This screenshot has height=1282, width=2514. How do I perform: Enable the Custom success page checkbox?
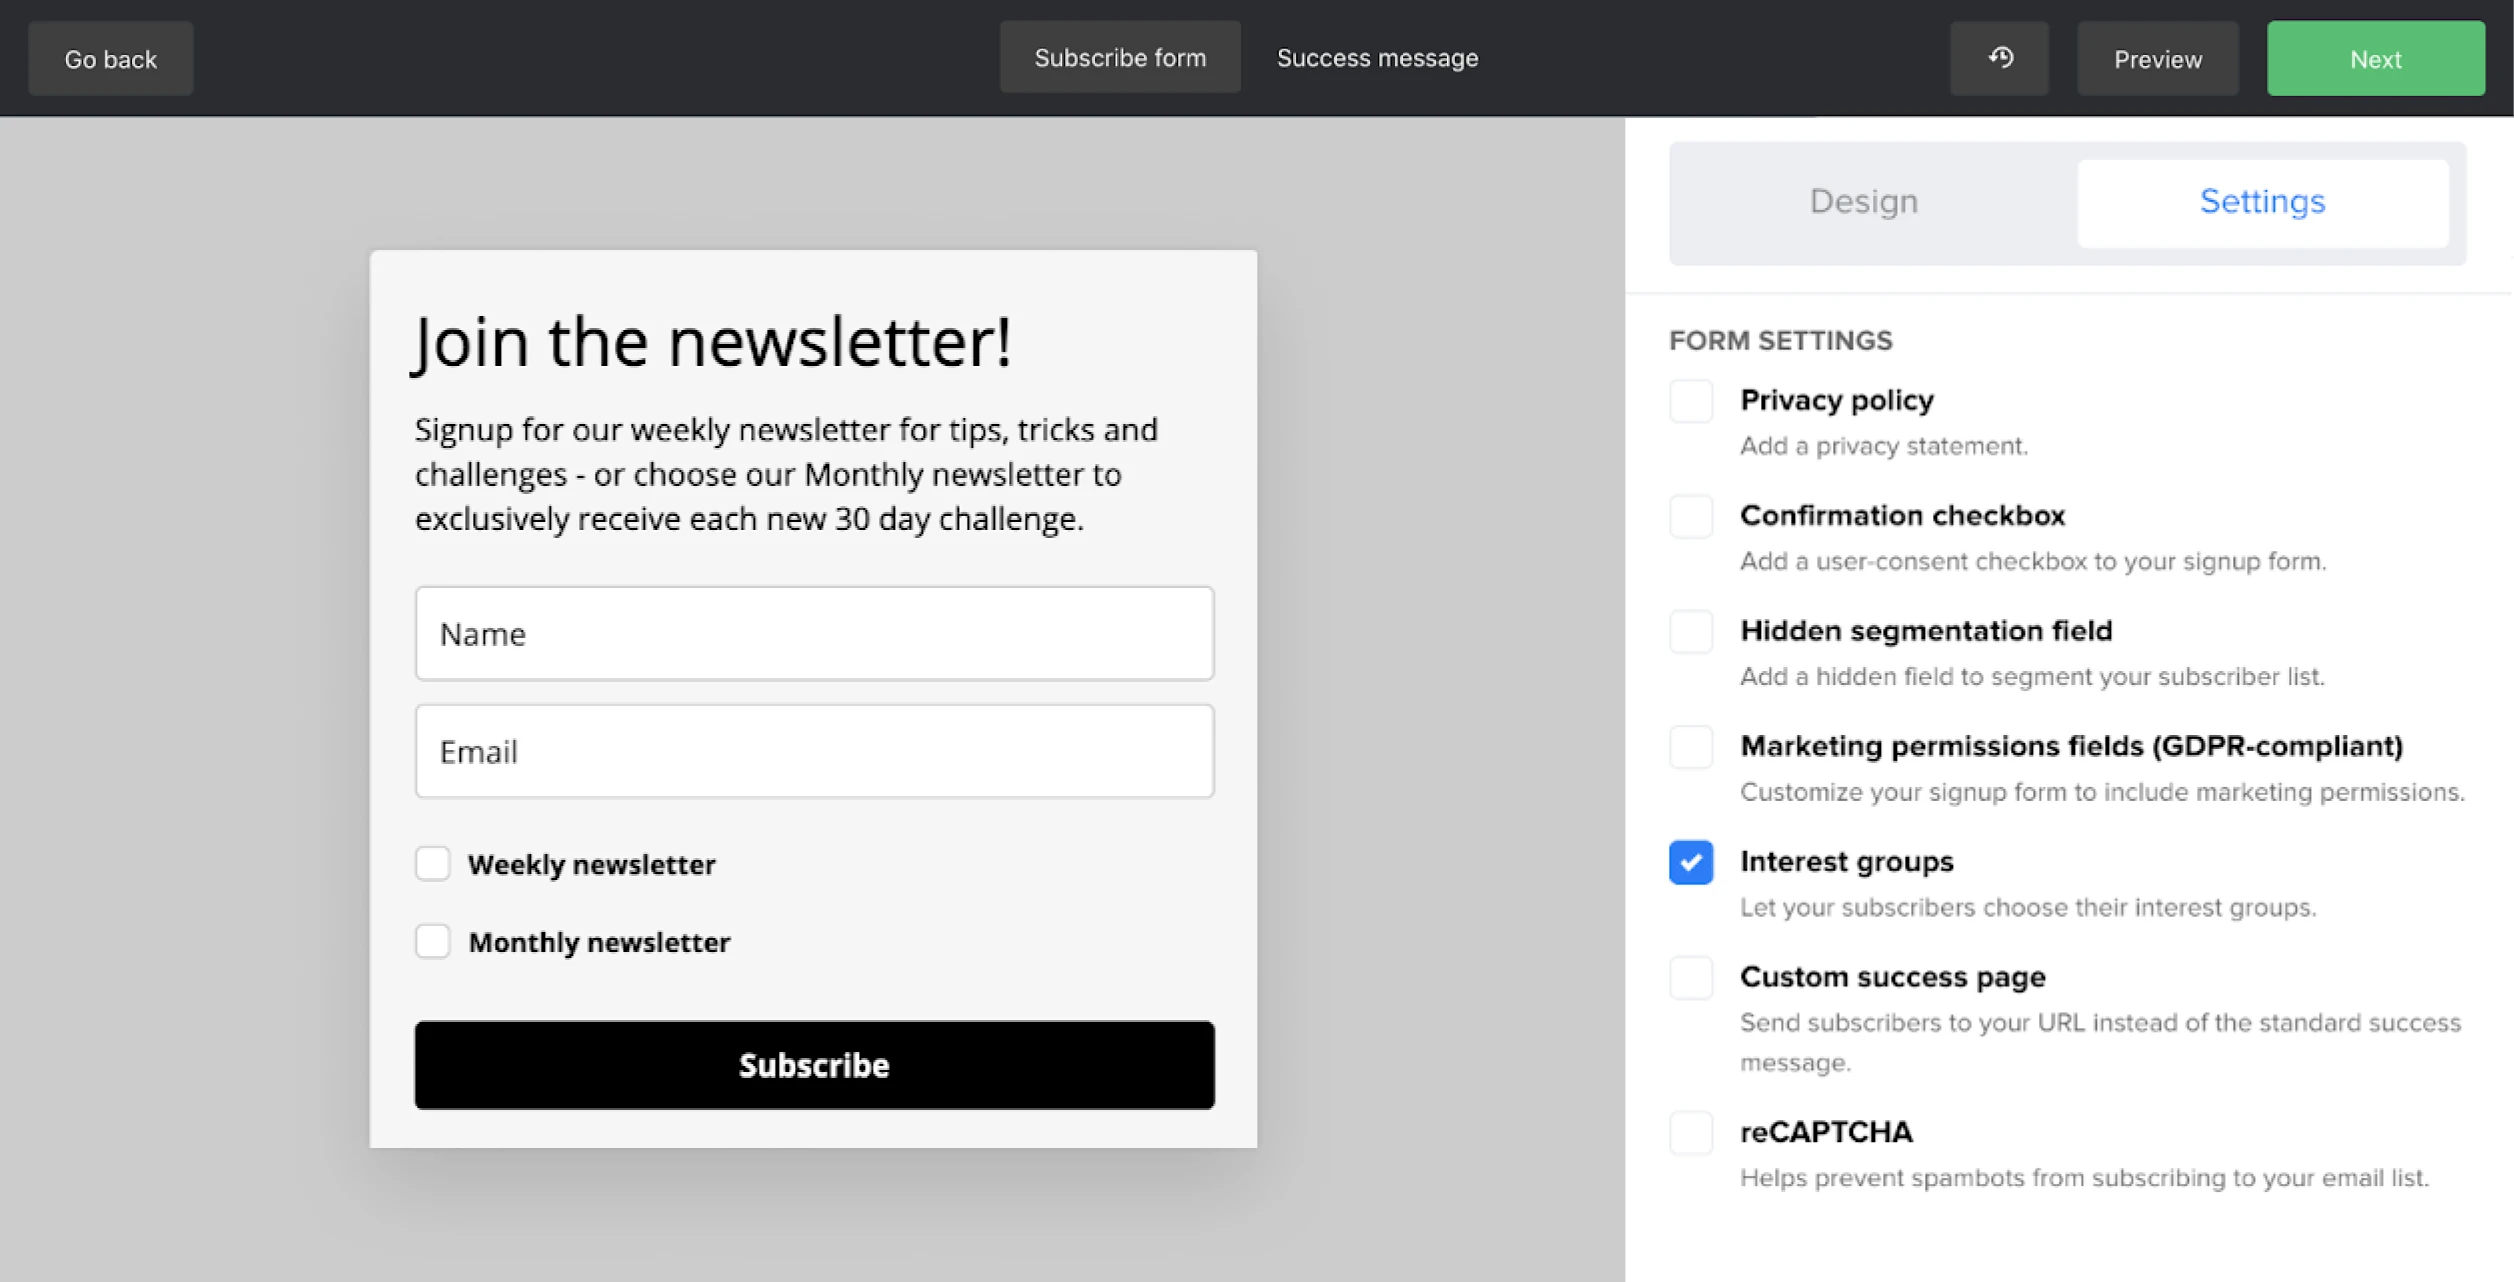(x=1690, y=977)
